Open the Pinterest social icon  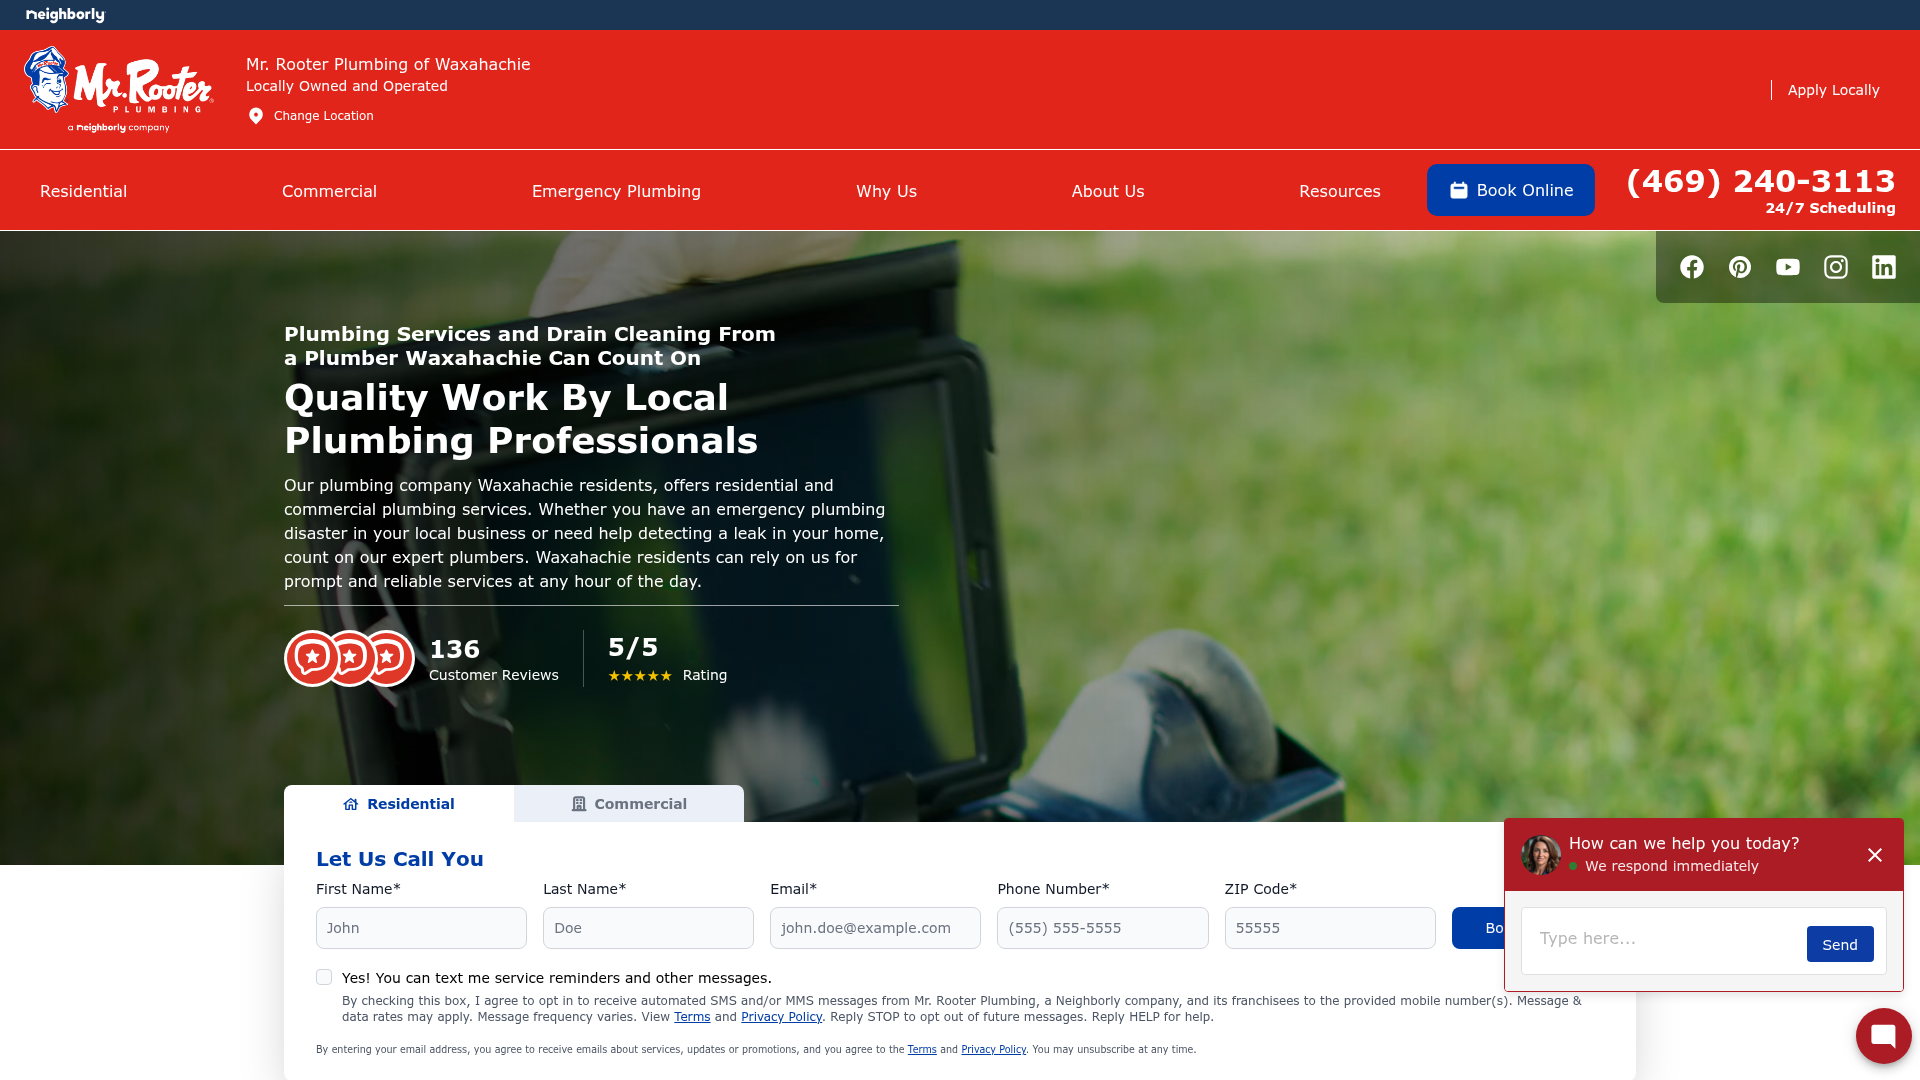click(x=1740, y=267)
